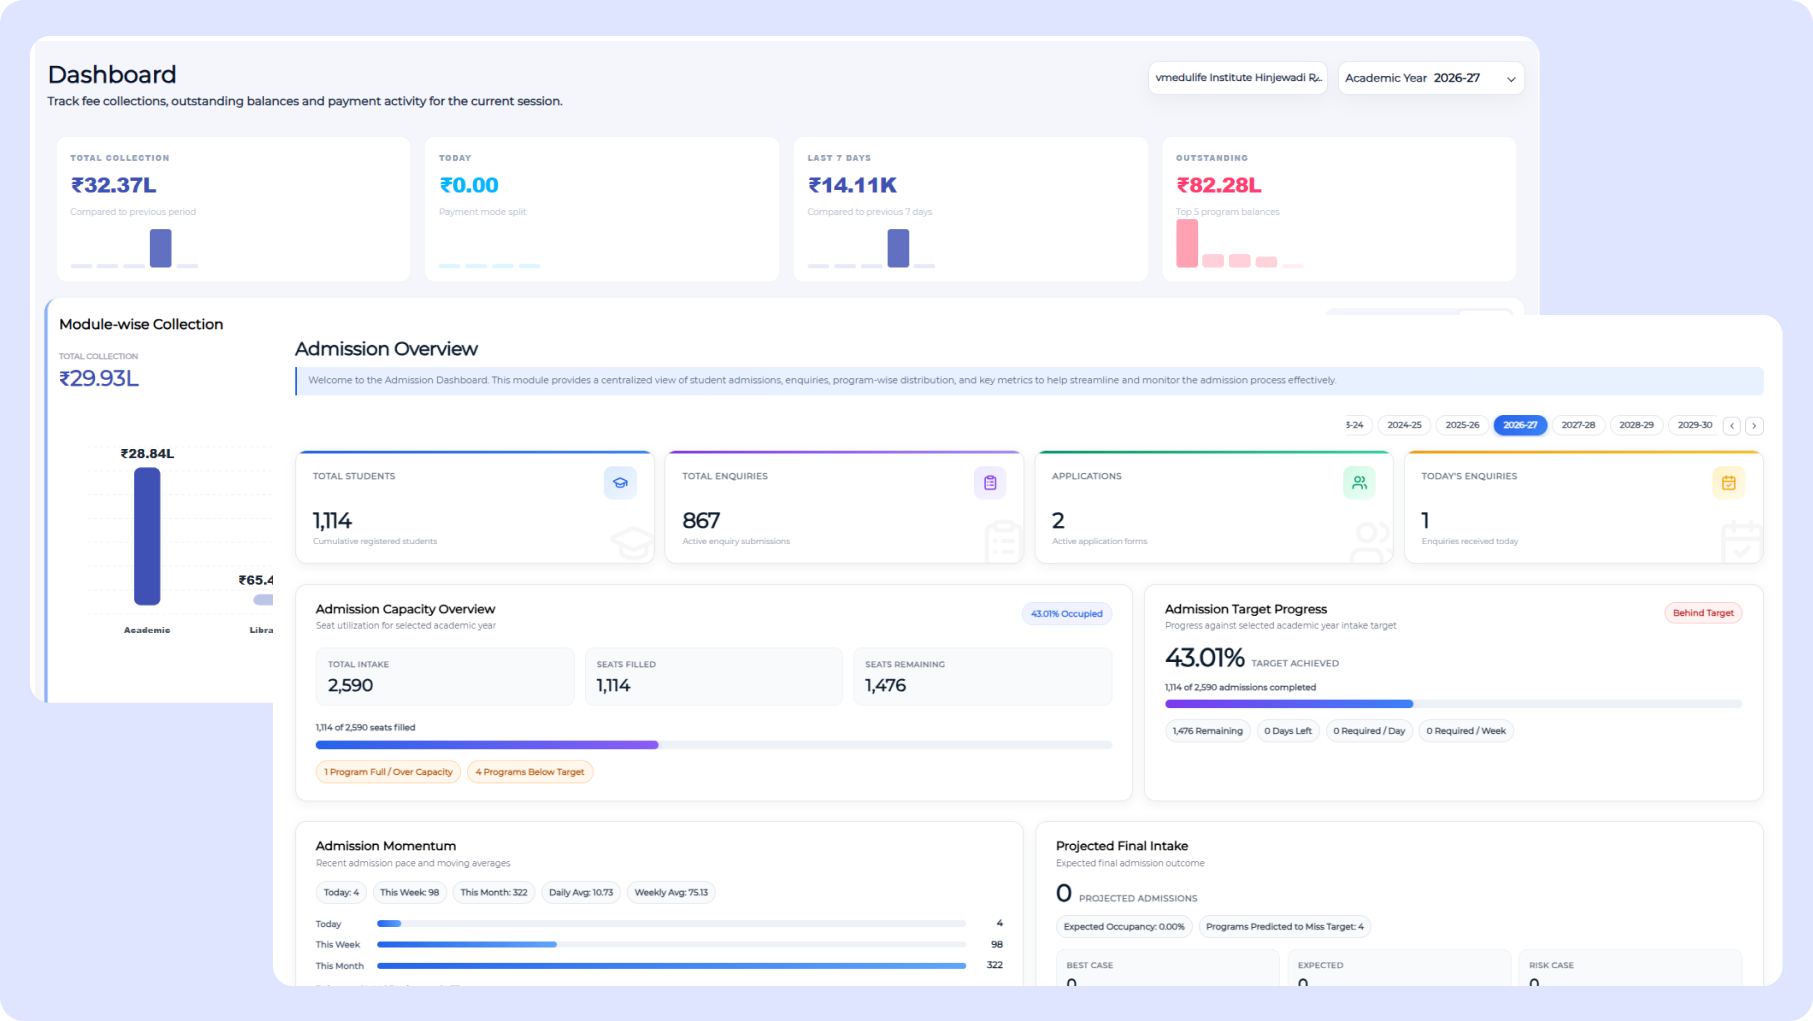
Task: Click the 0 Required / Day chip
Action: (1369, 731)
